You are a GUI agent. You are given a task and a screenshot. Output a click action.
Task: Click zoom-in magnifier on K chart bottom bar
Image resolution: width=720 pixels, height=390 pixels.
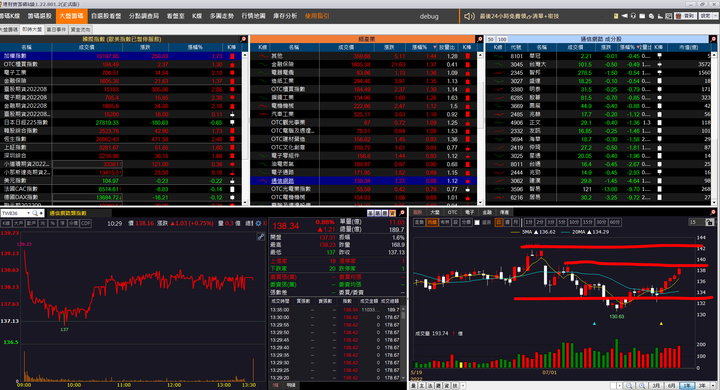tap(641, 386)
